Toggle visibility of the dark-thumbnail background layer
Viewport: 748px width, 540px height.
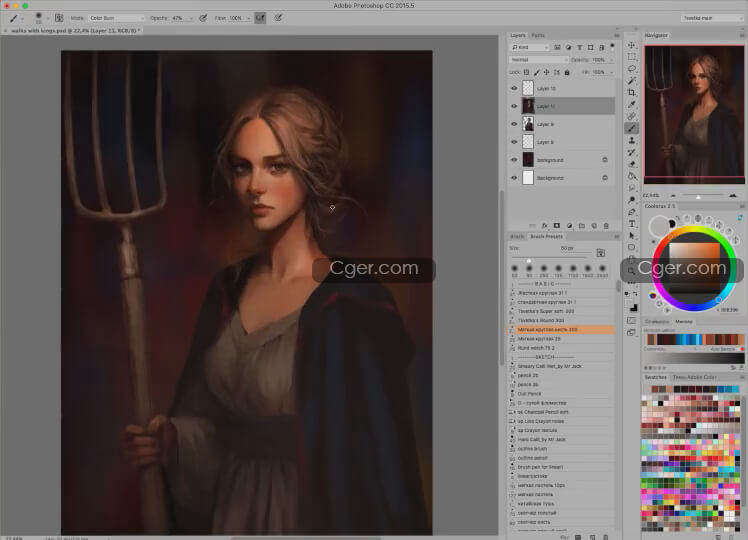pyautogui.click(x=514, y=160)
